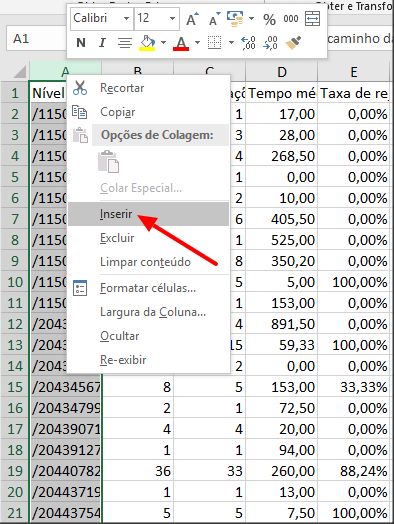Click the A1 name box
The image size is (394, 524).
[36, 38]
